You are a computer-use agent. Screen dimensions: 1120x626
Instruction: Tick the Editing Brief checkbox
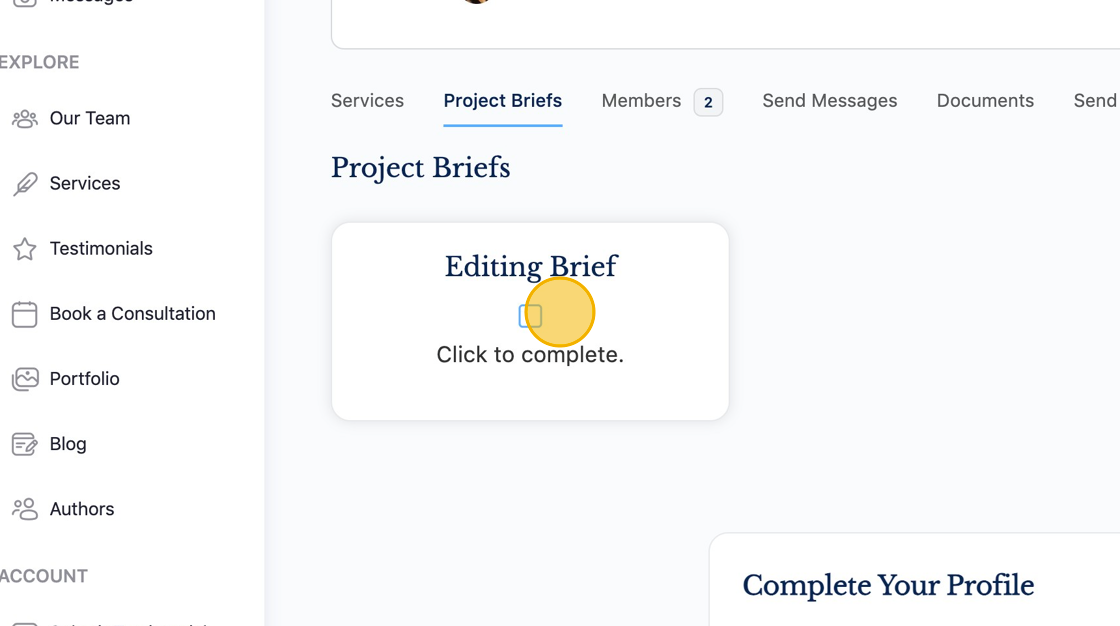pyautogui.click(x=530, y=316)
